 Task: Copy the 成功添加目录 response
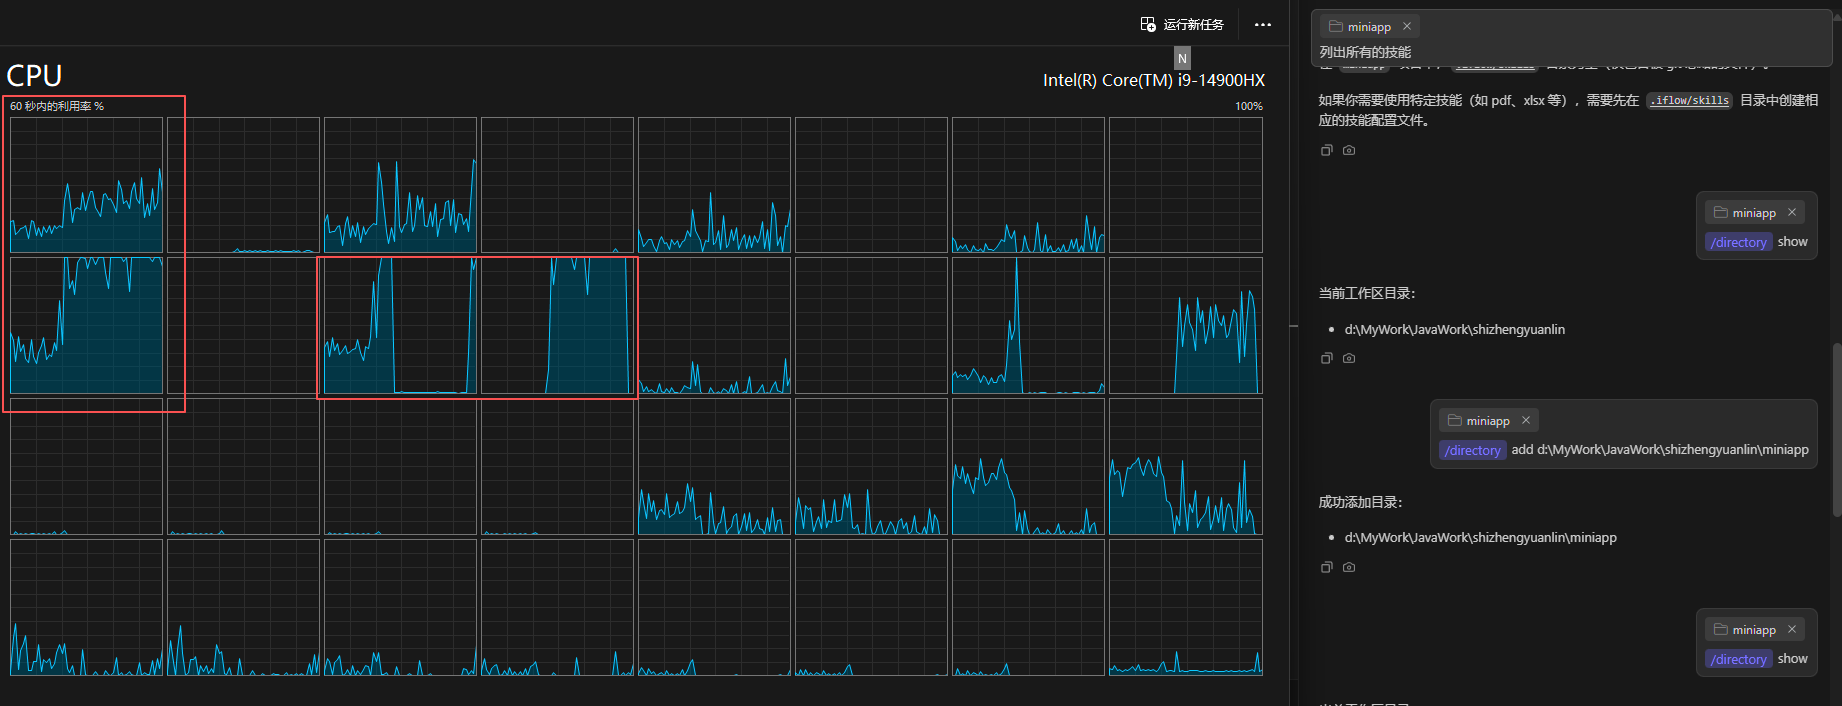(1327, 567)
